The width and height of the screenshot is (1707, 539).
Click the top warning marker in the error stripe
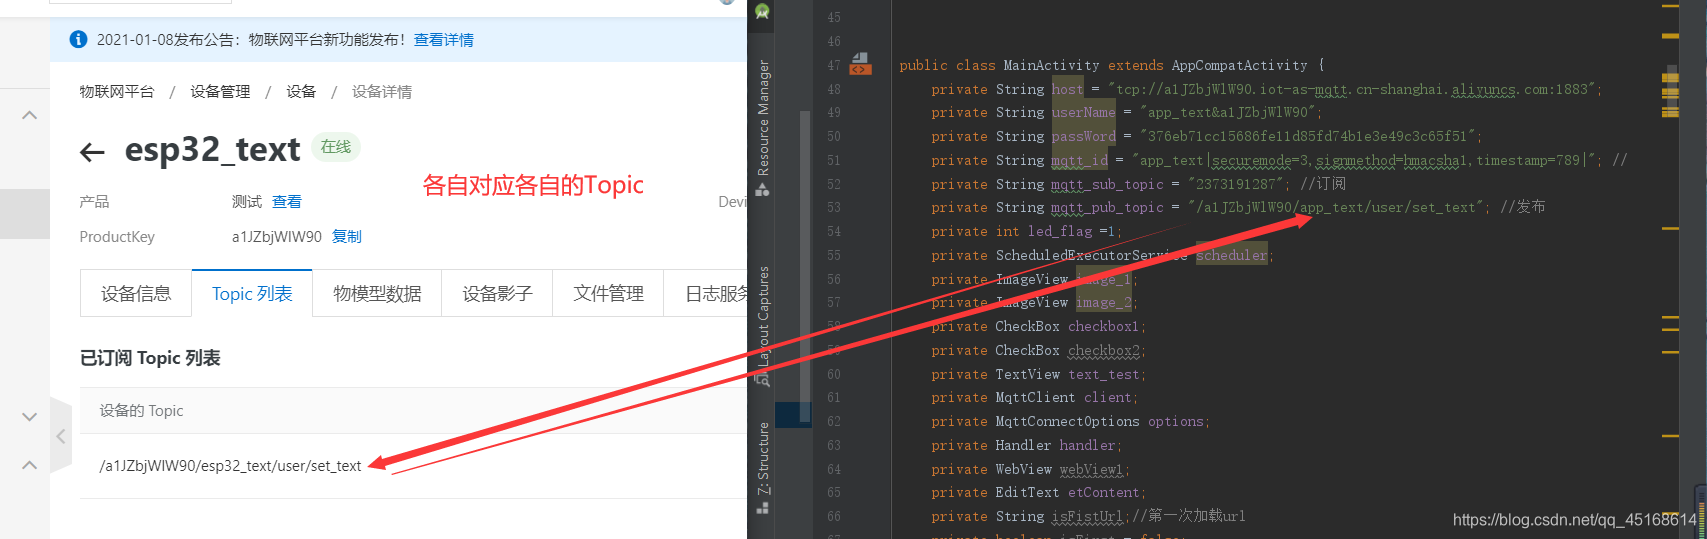pos(1670,5)
